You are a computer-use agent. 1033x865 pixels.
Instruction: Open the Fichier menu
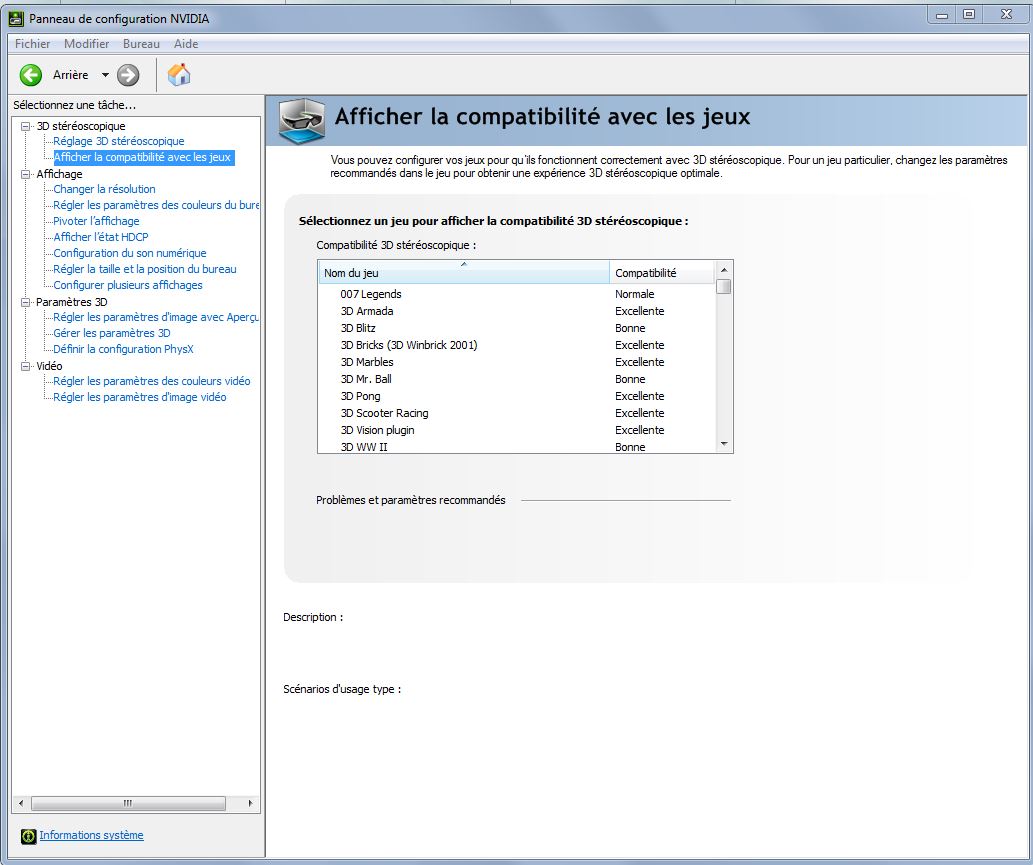tap(32, 44)
